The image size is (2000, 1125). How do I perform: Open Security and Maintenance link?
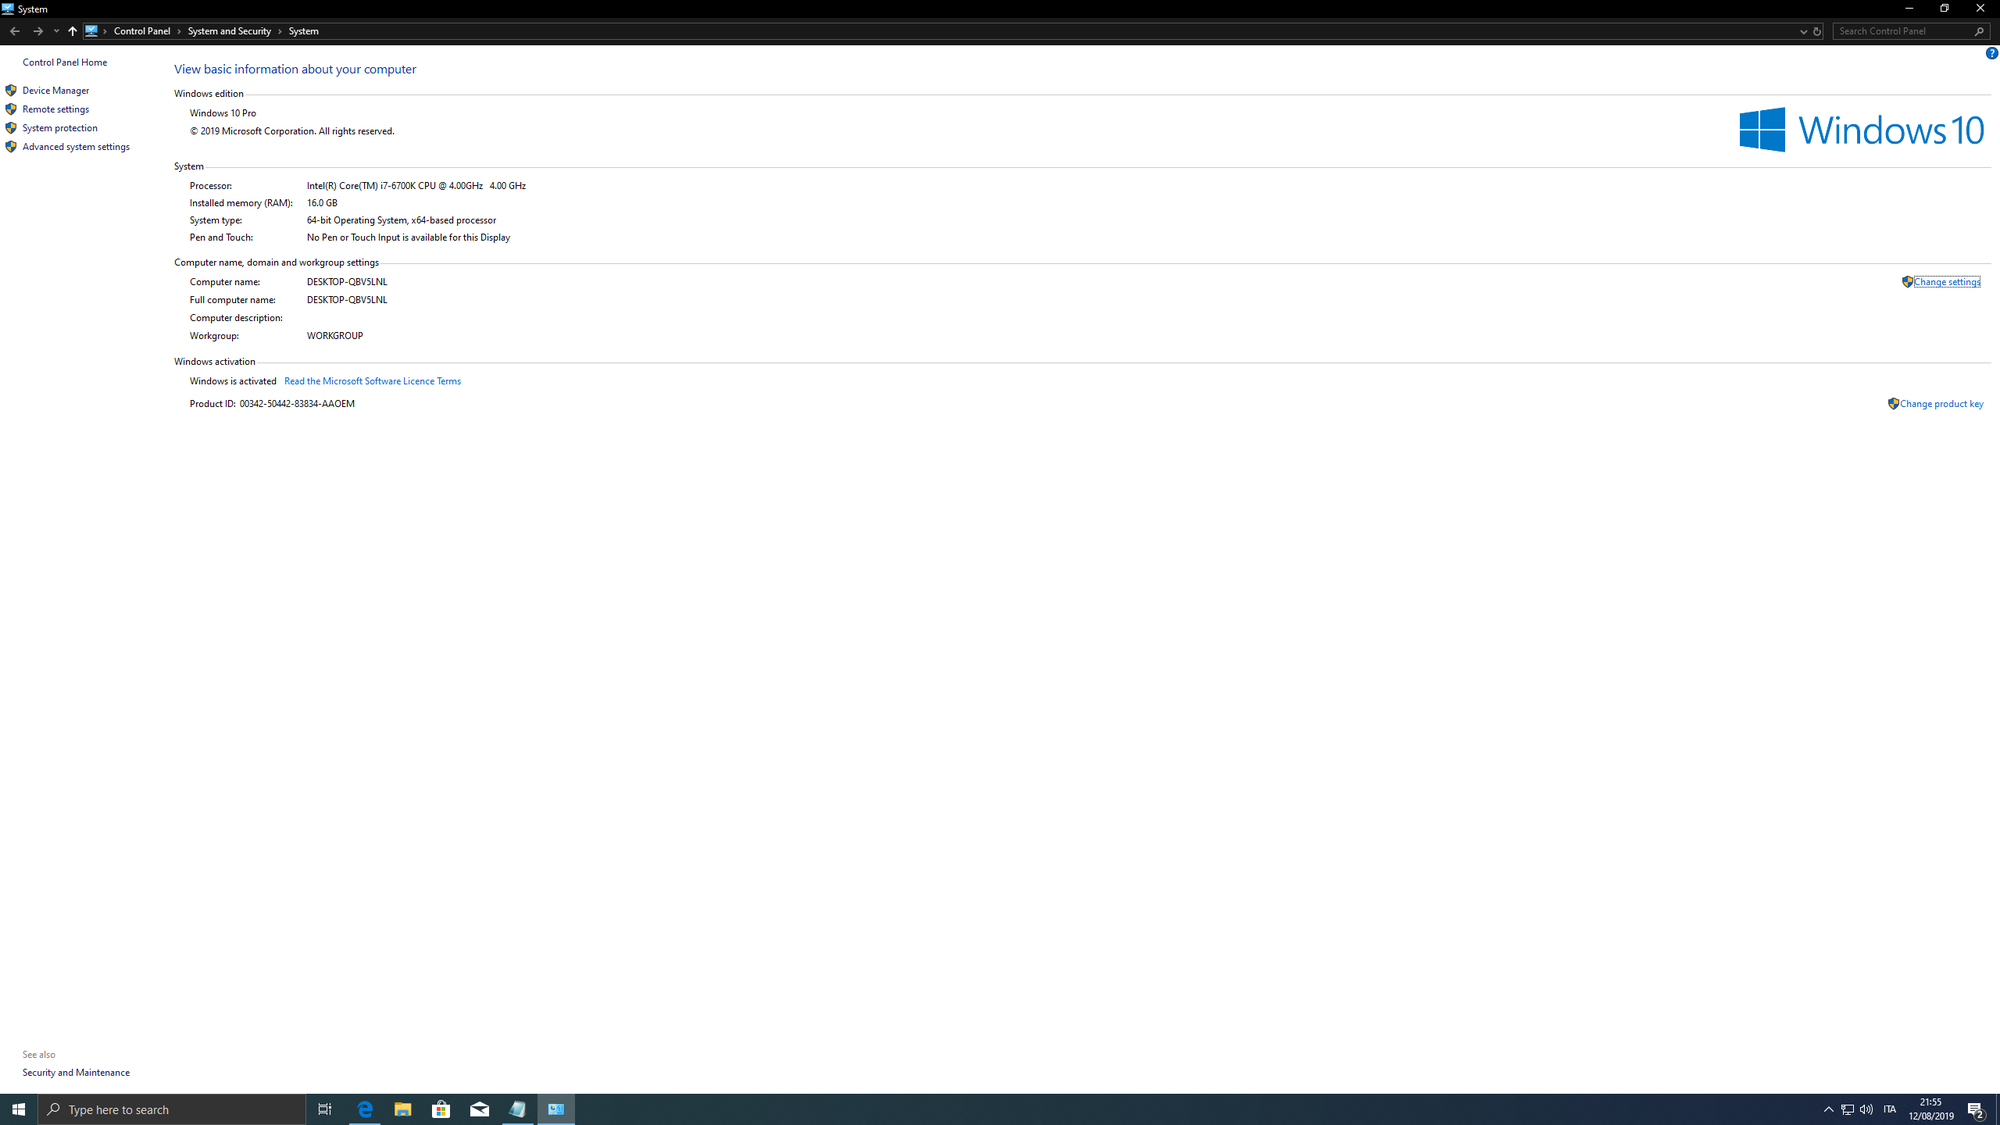[x=76, y=1072]
